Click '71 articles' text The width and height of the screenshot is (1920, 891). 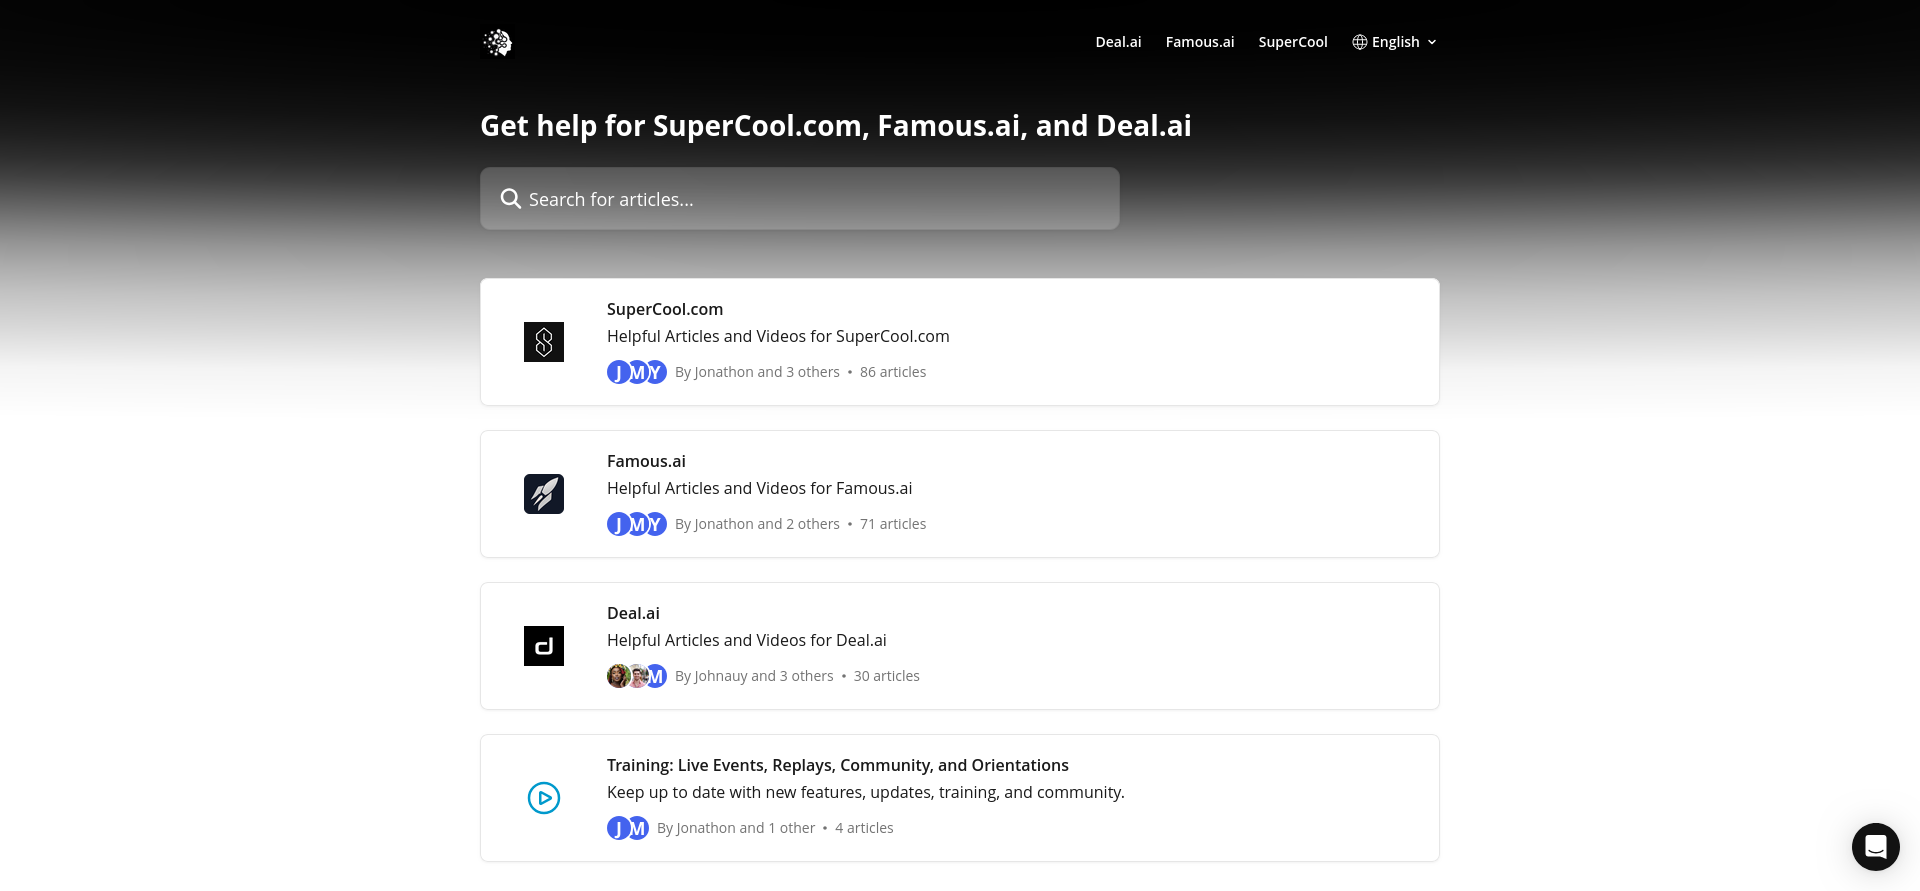893,524
